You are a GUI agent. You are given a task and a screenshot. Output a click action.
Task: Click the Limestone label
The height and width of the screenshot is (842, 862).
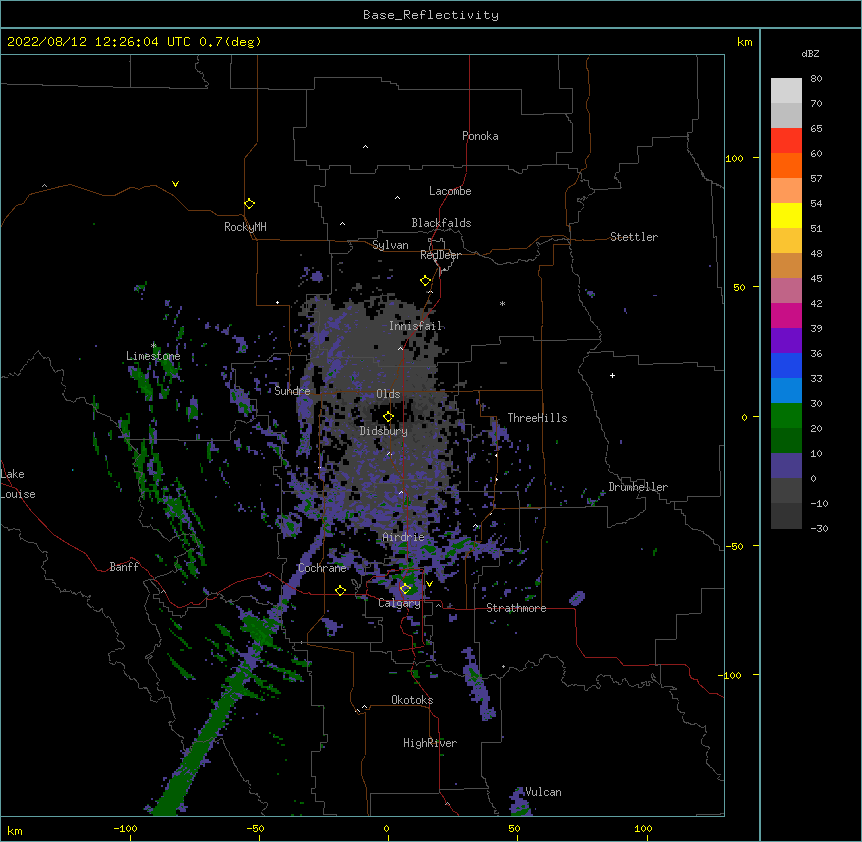tap(153, 356)
